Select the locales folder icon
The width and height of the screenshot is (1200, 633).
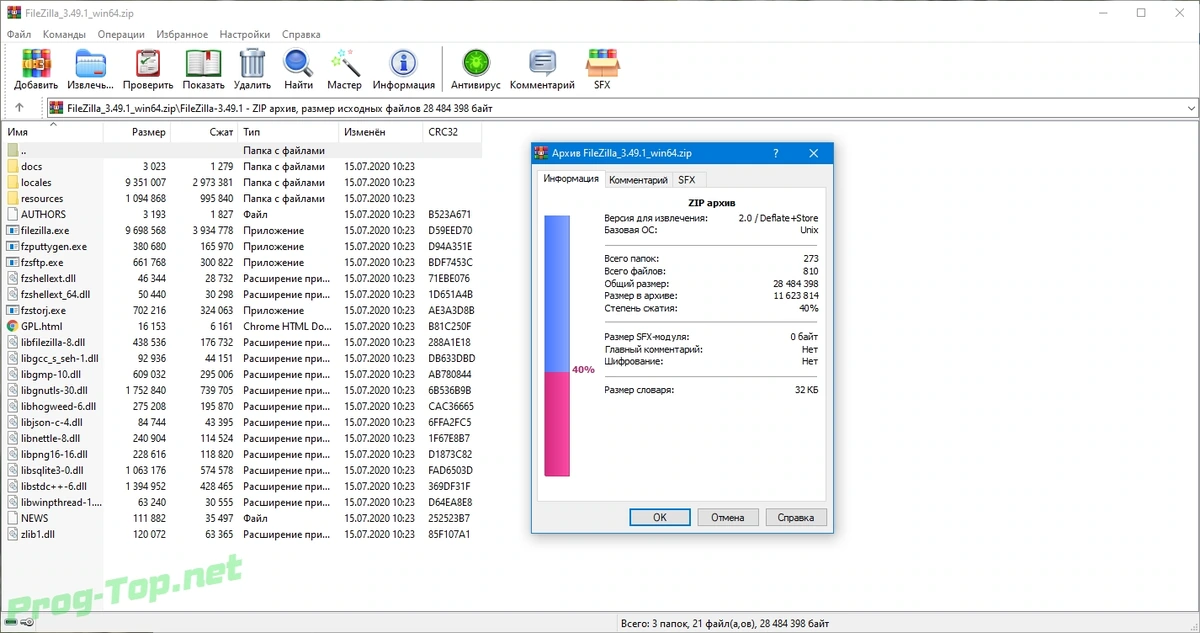click(13, 182)
